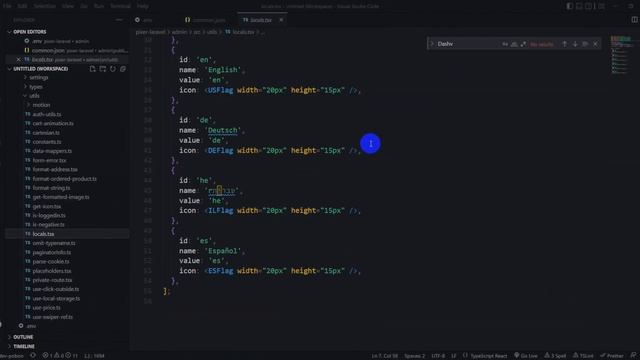The height and width of the screenshot is (360, 640).
Task: Open the Selection menu
Action: tap(44, 6)
